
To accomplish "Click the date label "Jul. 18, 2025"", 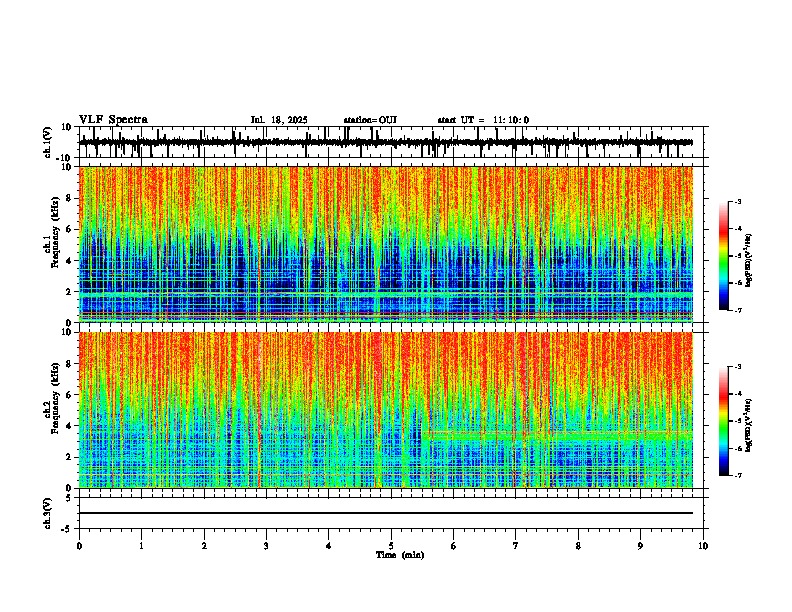I will tap(279, 120).
